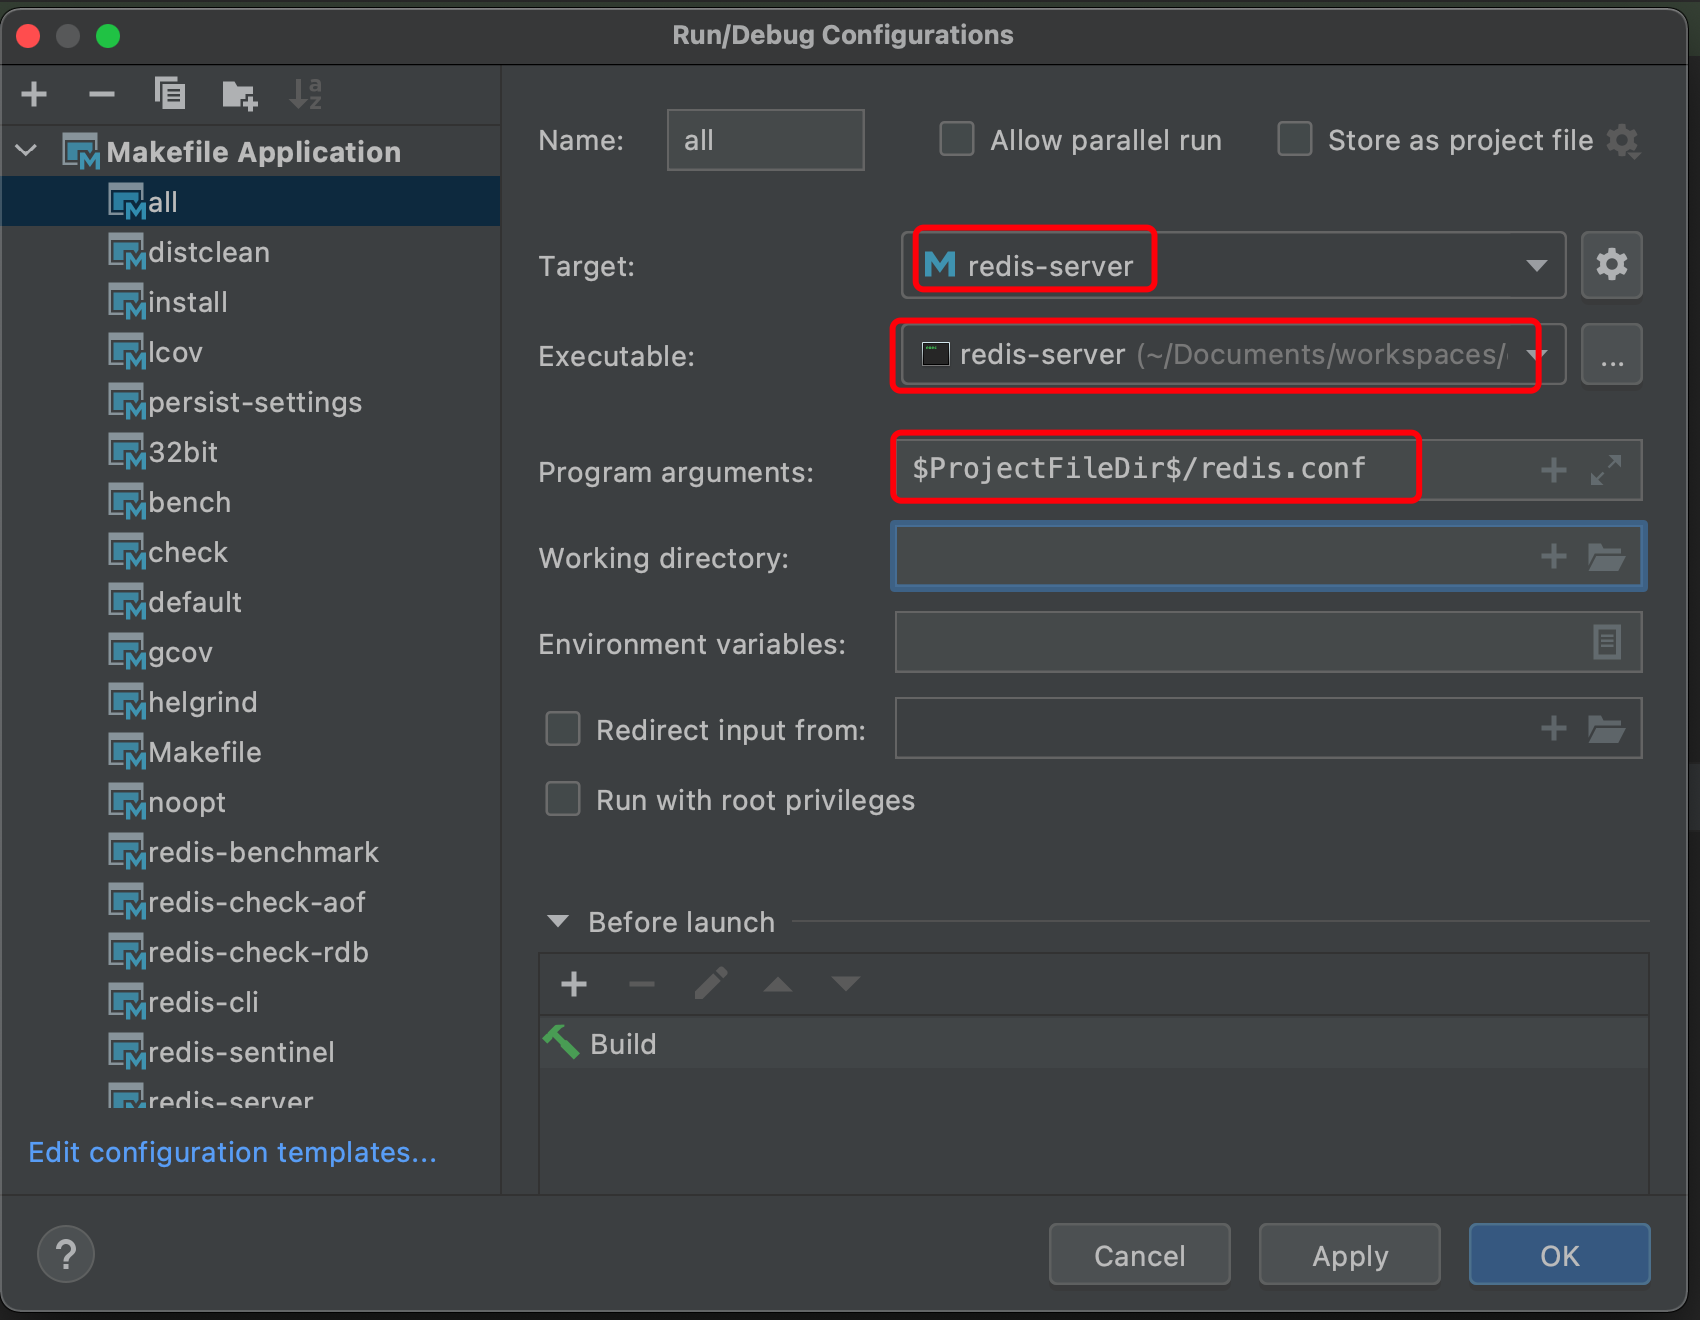
Task: Enable Allow parallel run checkbox
Action: coord(957,139)
